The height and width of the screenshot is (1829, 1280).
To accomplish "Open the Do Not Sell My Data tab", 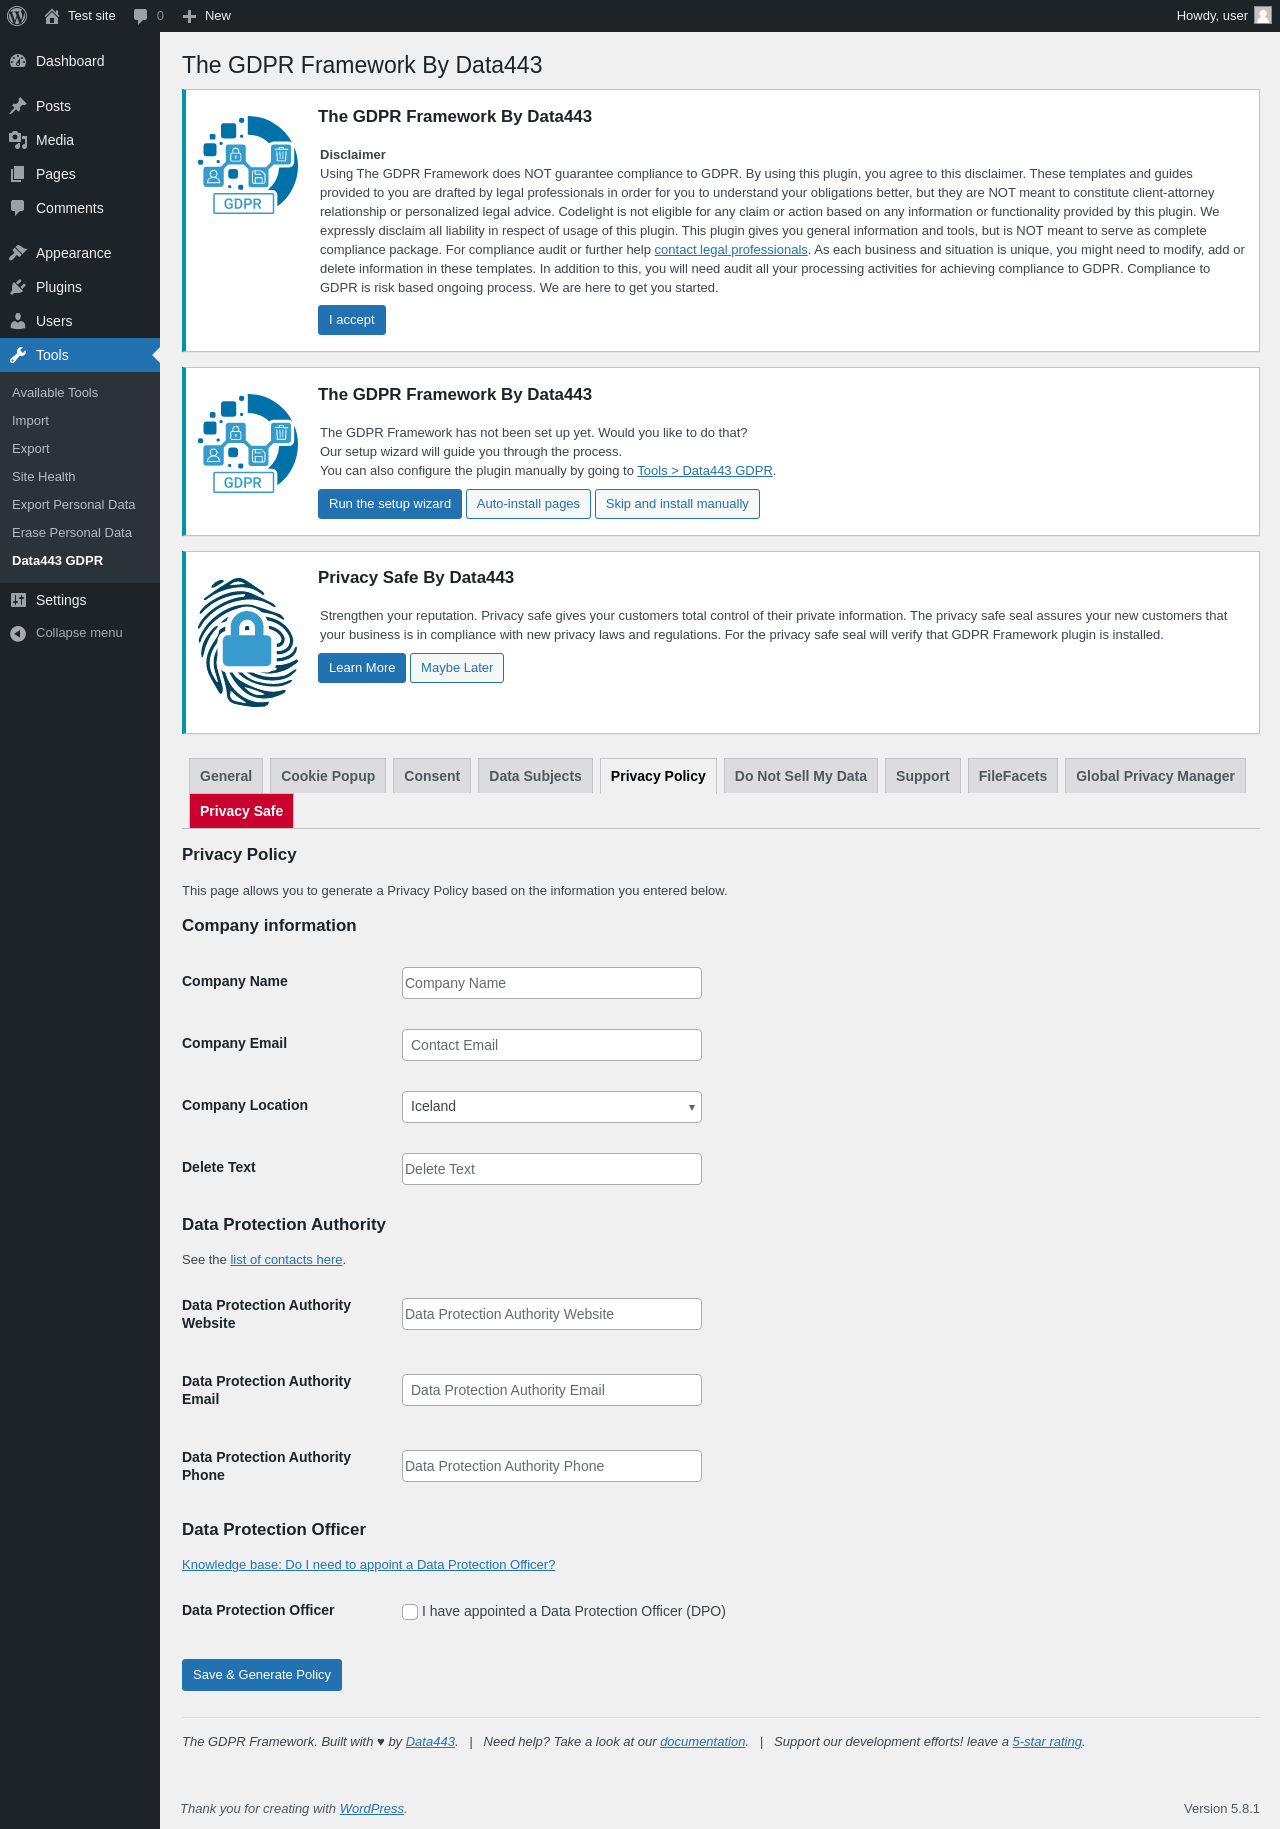I will click(x=801, y=776).
